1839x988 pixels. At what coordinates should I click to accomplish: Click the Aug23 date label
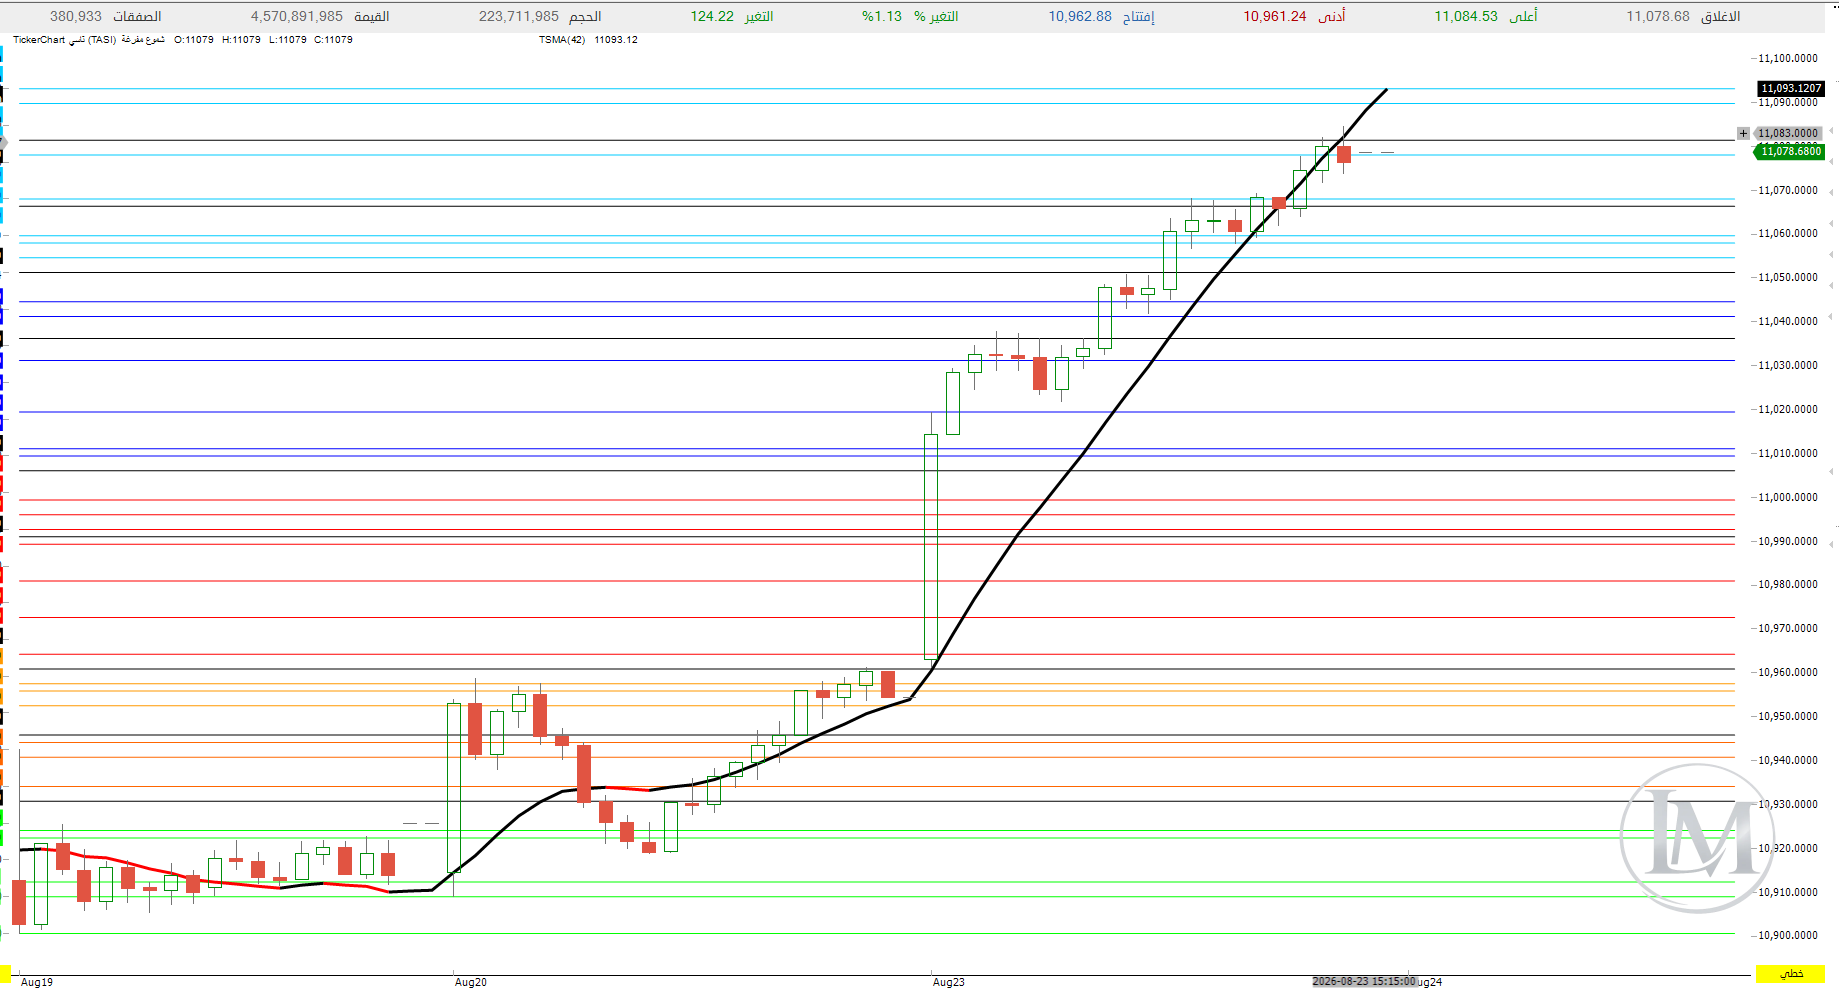click(949, 982)
